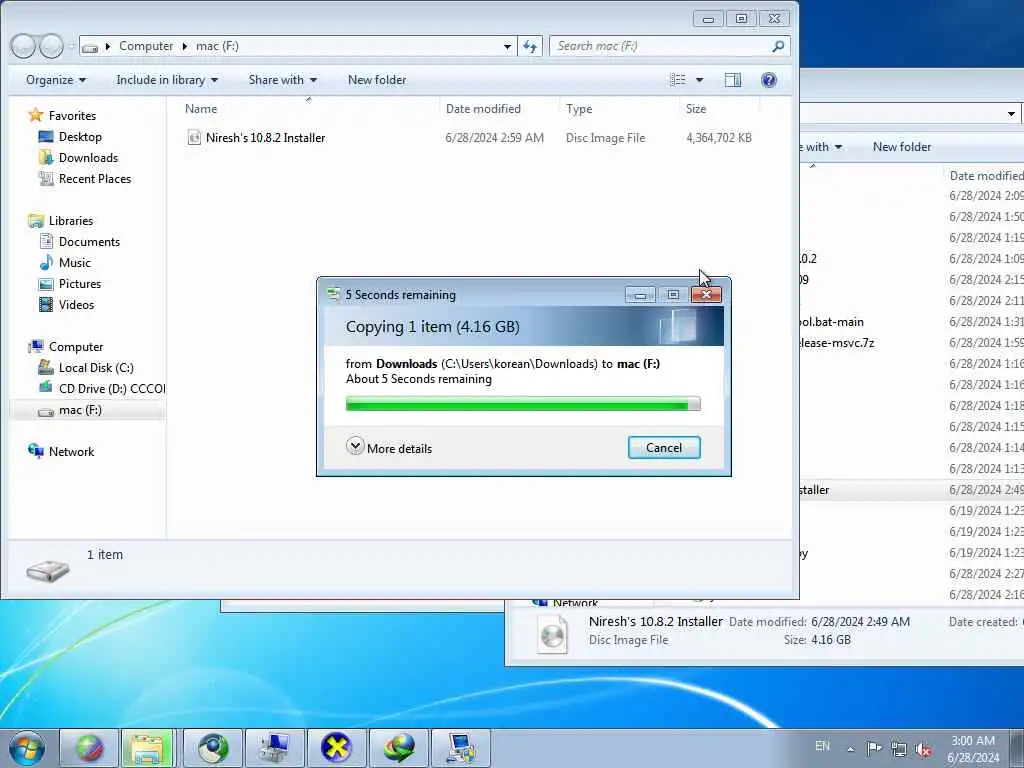Click the yellow X icon on taskbar
Screen dimensions: 1024x768
pos(336,748)
